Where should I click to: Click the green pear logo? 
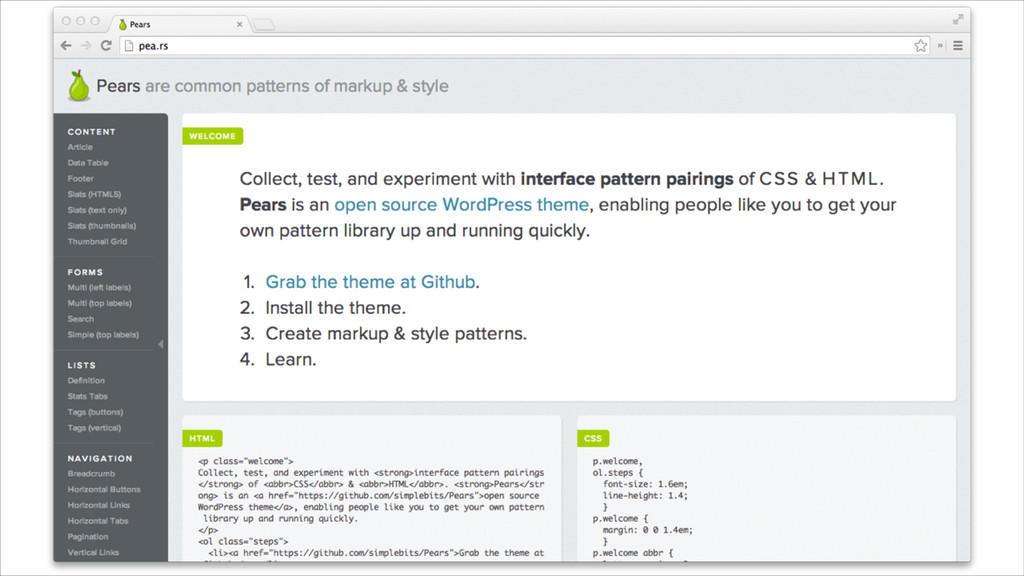pyautogui.click(x=78, y=86)
